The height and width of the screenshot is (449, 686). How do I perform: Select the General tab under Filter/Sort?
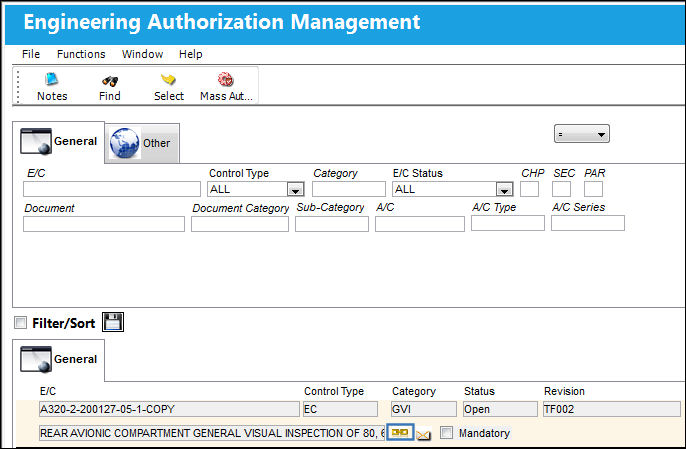click(x=59, y=360)
